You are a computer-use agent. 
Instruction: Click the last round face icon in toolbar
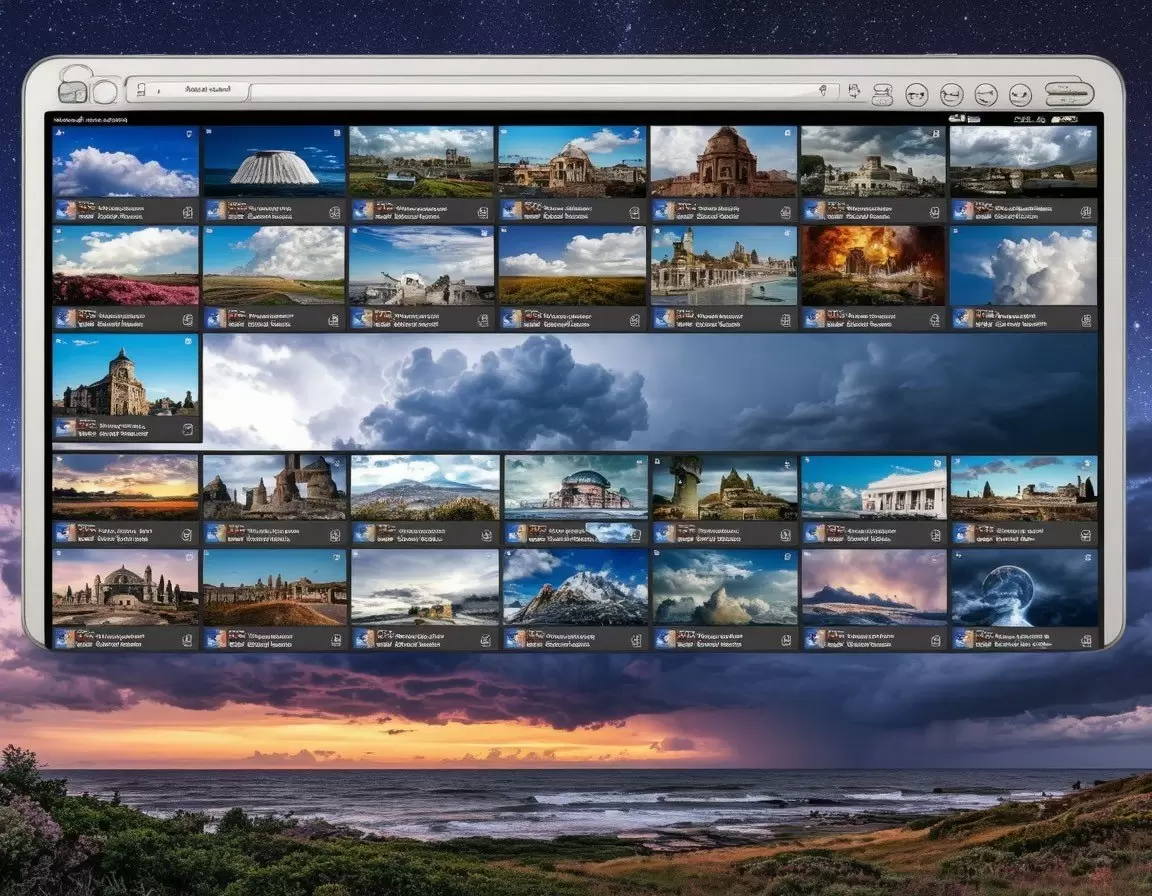tap(1020, 94)
